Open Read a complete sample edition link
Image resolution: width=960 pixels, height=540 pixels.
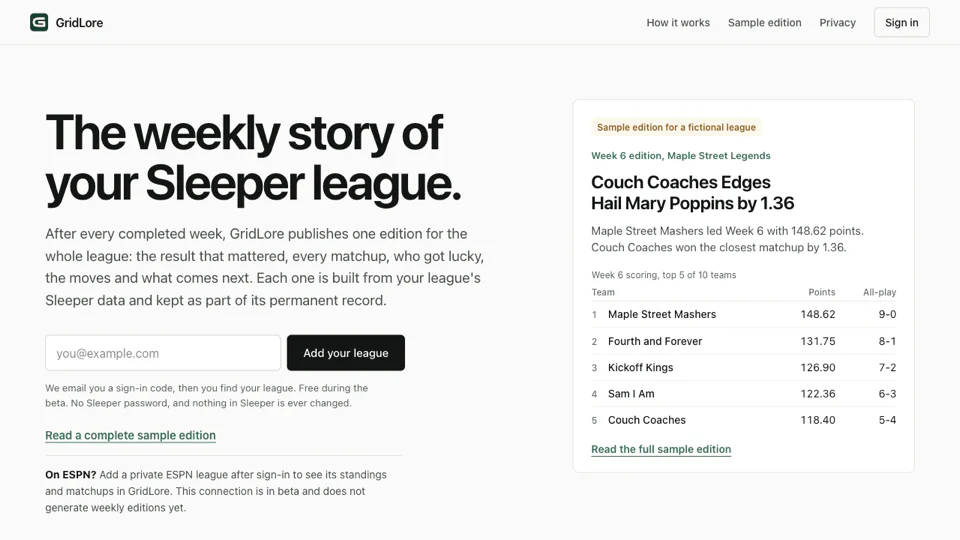130,435
